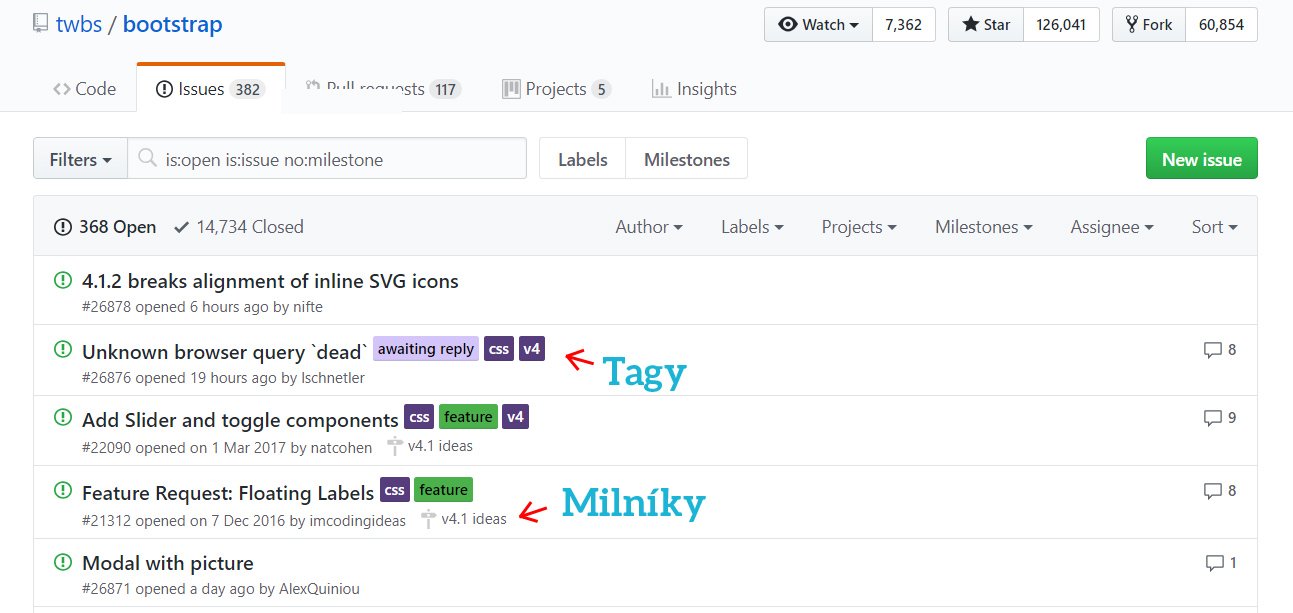
Task: Star the repository
Action: coord(985,25)
